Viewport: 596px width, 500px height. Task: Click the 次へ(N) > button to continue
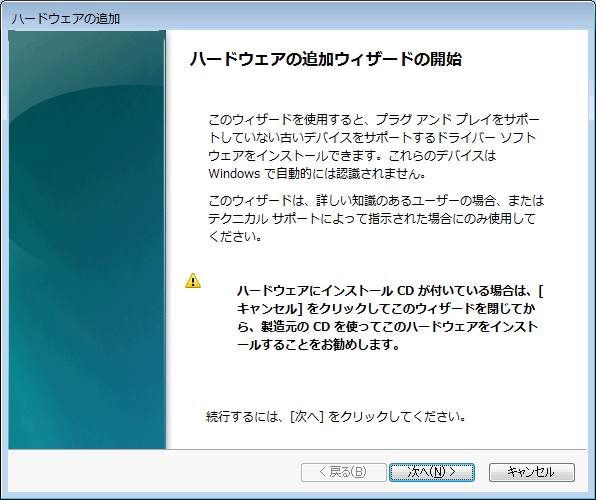pos(432,472)
